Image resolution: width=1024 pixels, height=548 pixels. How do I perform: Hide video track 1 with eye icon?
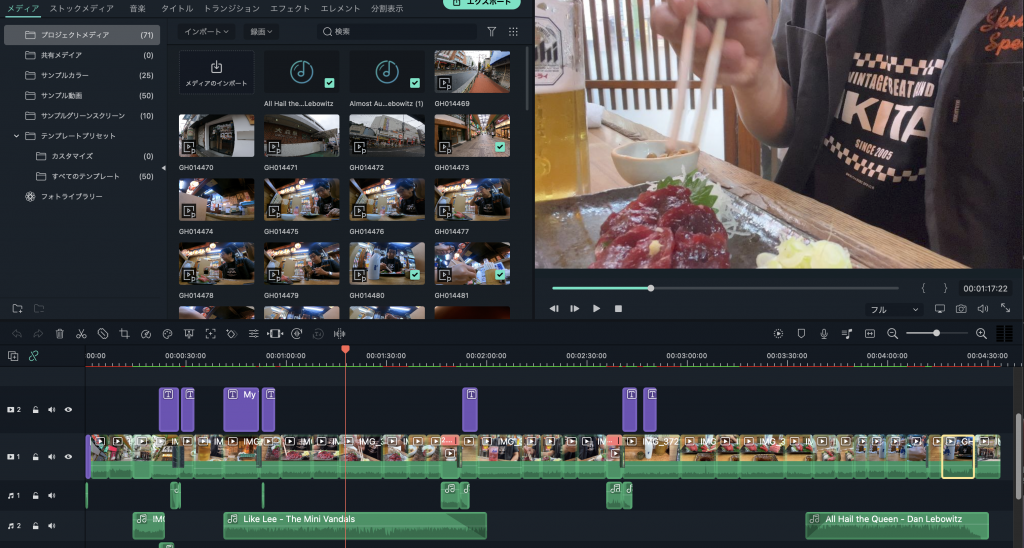coord(68,457)
